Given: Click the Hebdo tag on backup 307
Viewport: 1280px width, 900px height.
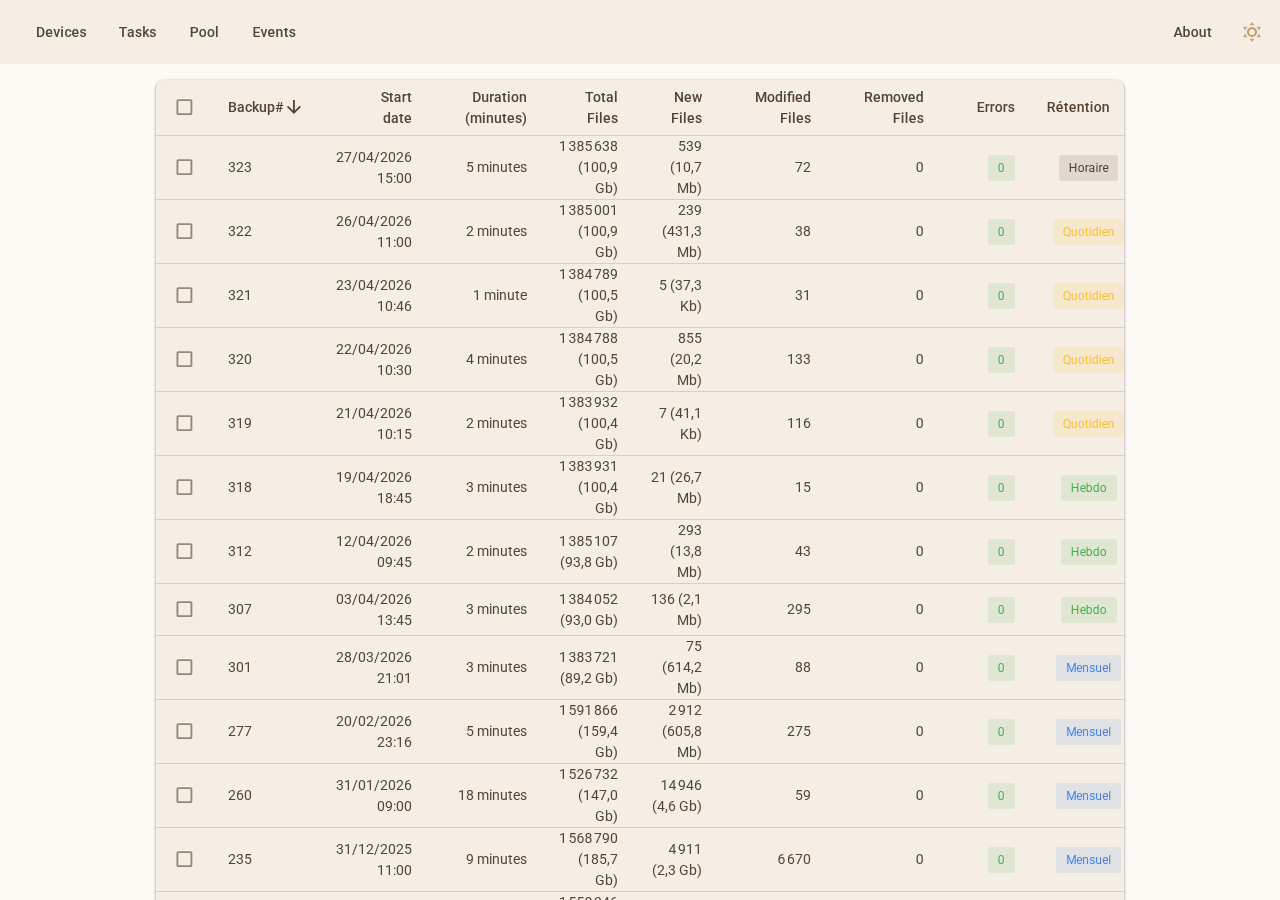Looking at the screenshot, I should 1089,610.
